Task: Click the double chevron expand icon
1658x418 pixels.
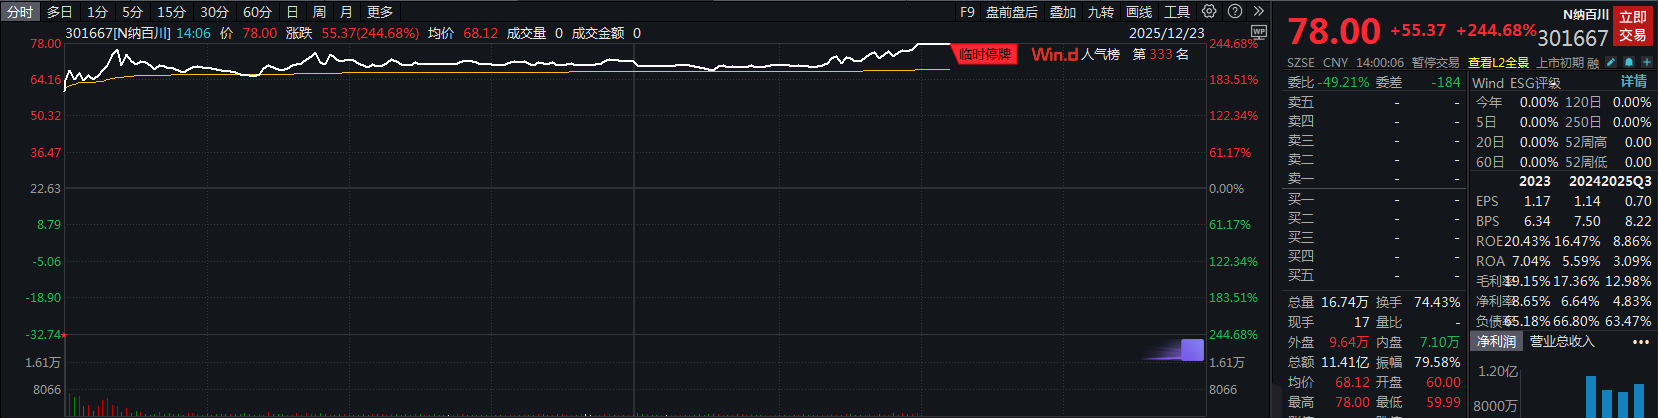Action: [1258, 12]
